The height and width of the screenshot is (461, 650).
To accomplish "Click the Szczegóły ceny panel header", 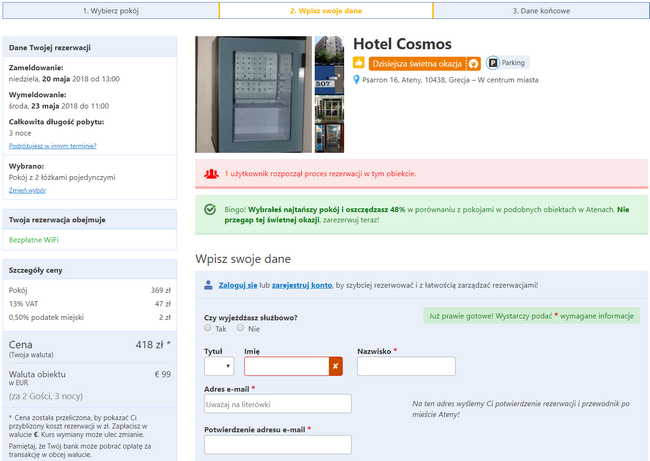I will pos(90,270).
